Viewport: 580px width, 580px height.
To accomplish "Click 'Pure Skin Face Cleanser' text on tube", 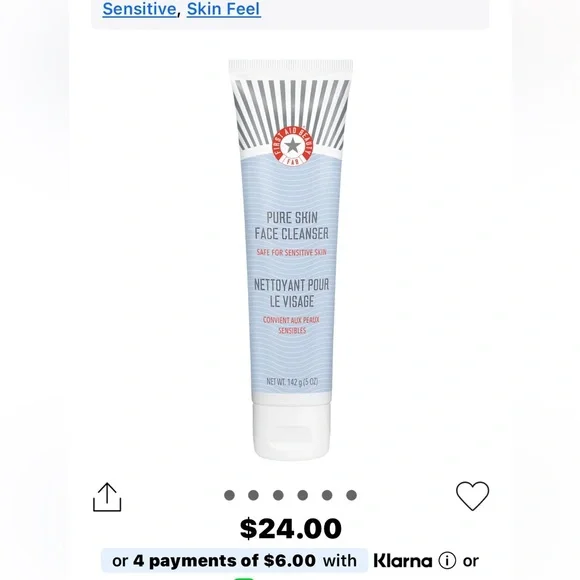I will (292, 225).
